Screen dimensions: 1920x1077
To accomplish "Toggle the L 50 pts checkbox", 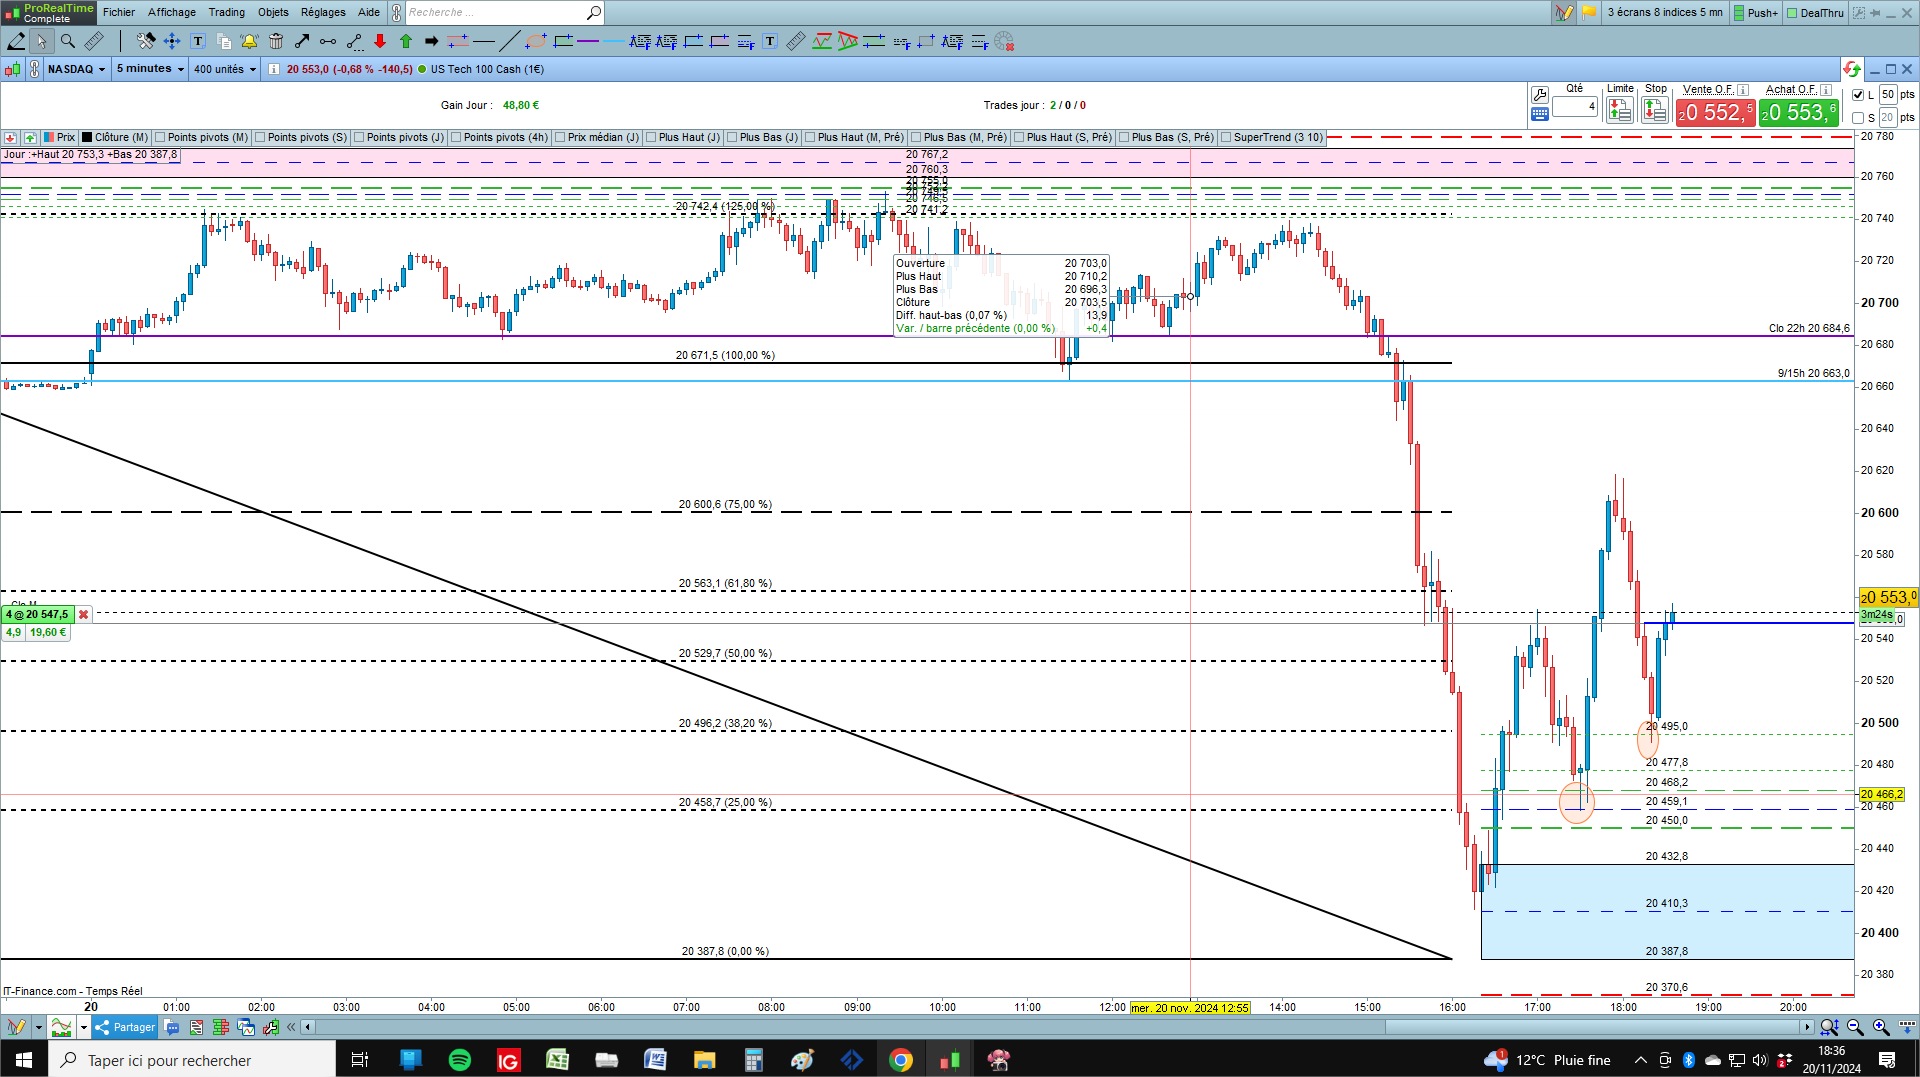I will [x=1858, y=95].
